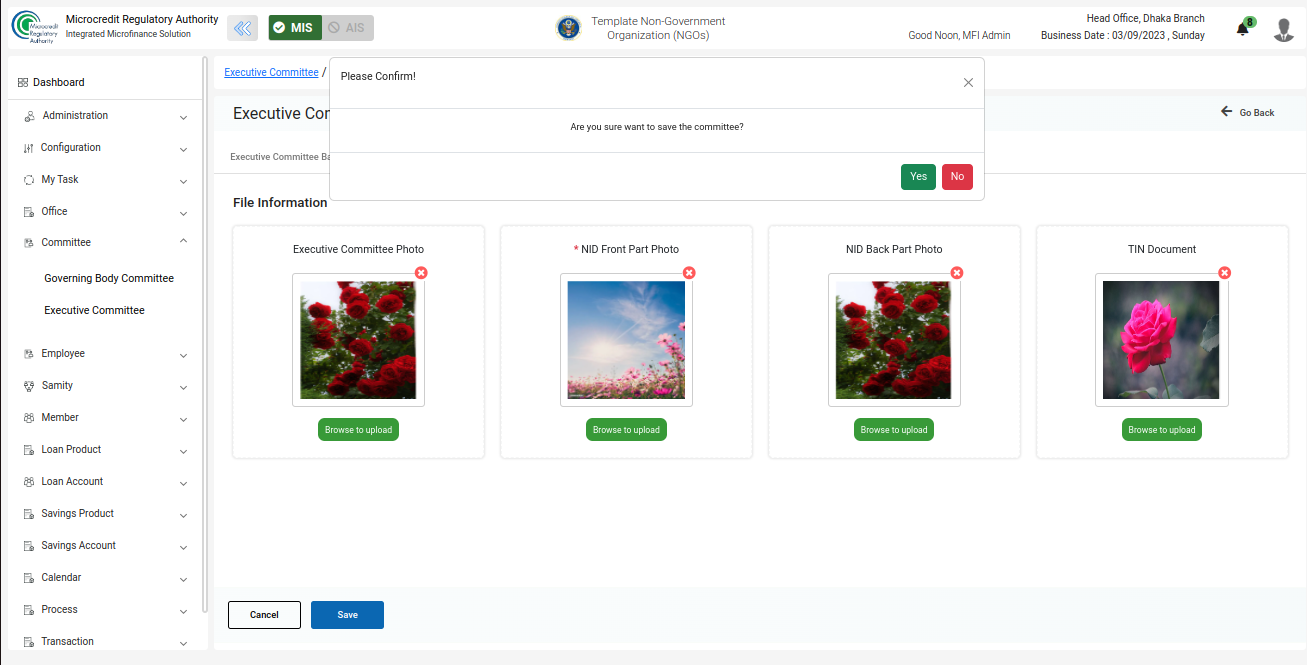Expand the Office menu chevron

[x=183, y=213]
